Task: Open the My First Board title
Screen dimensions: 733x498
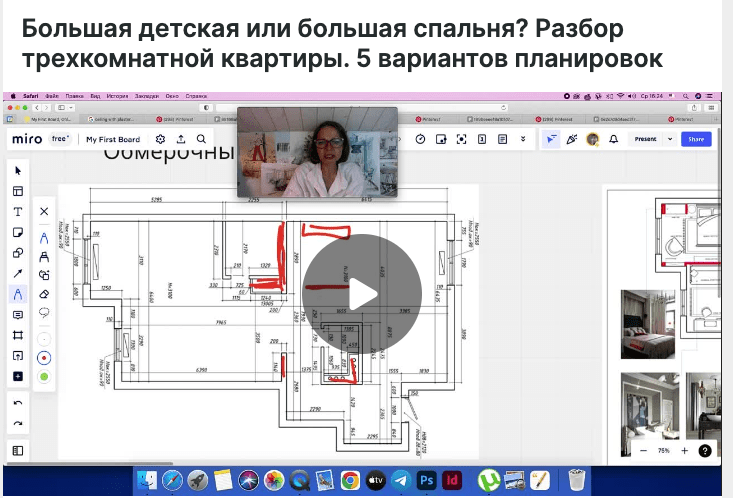Action: [x=114, y=139]
